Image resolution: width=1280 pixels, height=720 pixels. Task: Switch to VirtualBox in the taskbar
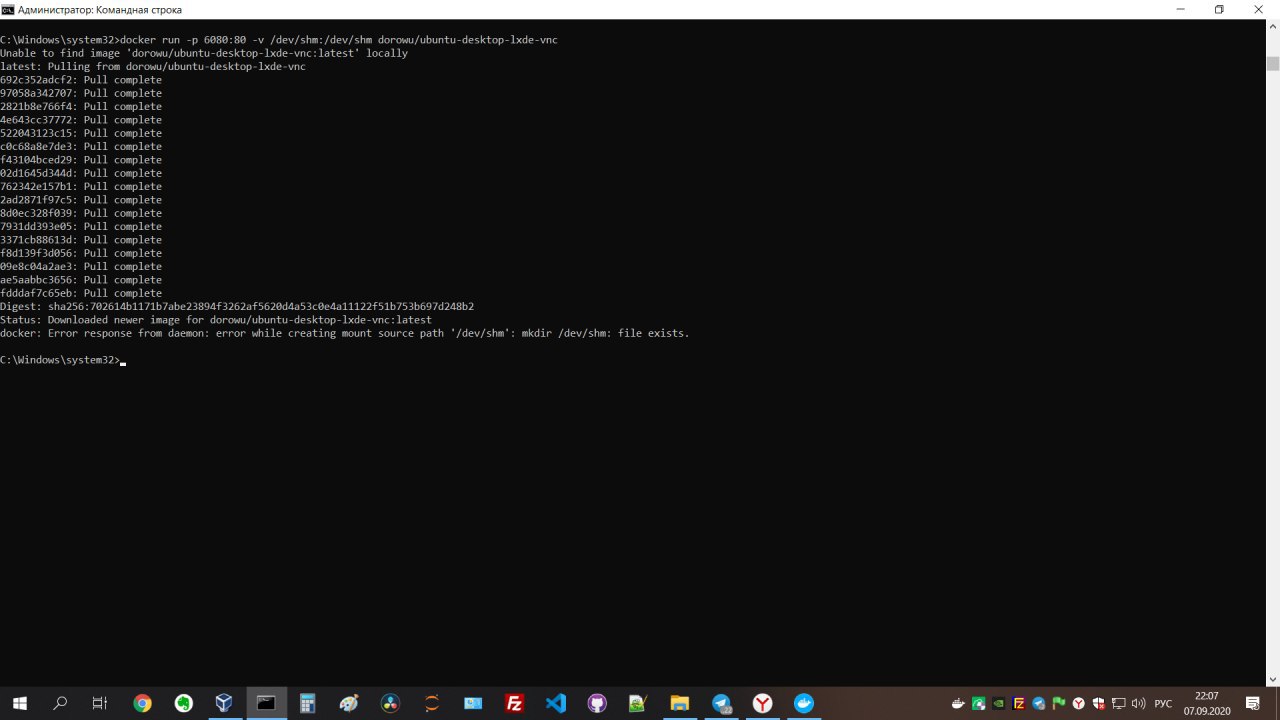(x=224, y=703)
